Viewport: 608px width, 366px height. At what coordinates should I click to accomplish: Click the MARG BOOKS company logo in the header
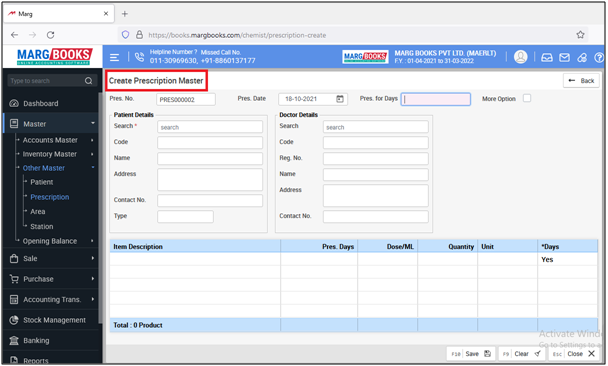(365, 57)
